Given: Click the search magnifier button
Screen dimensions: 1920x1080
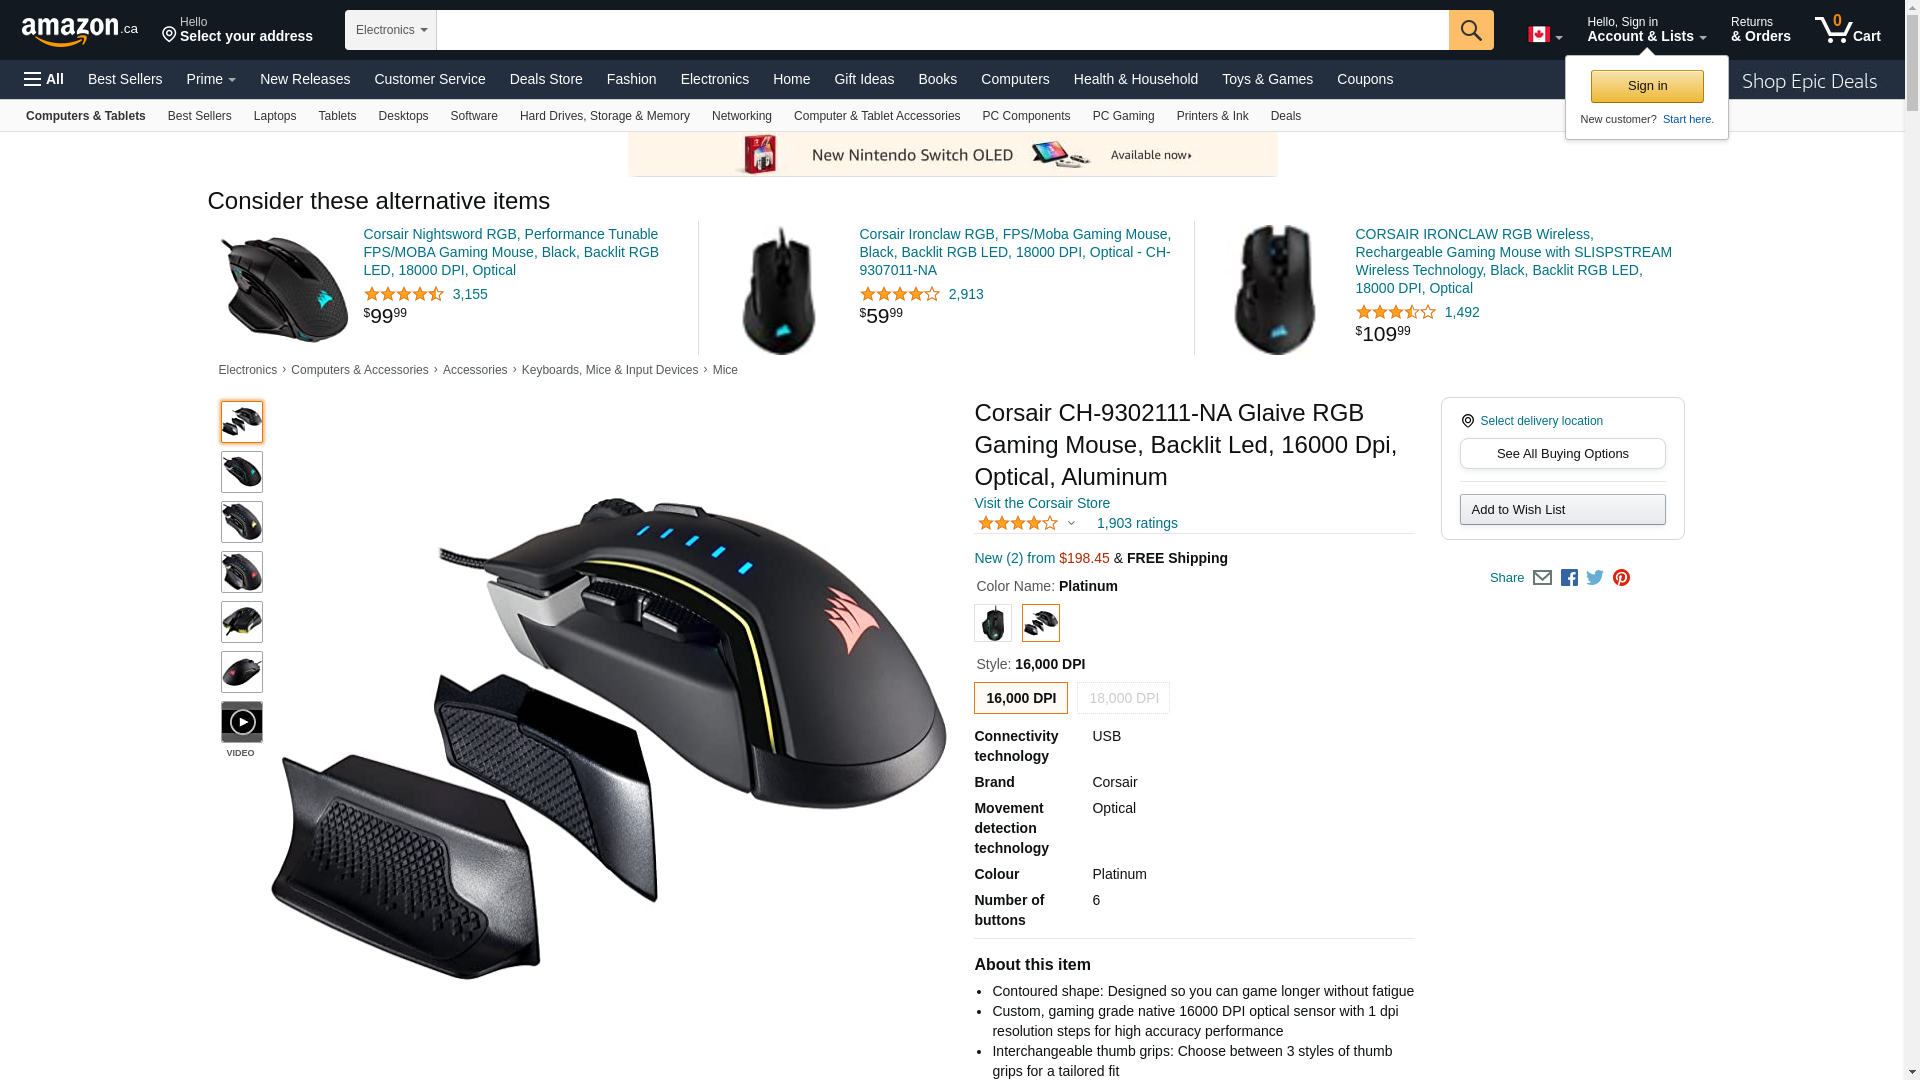Looking at the screenshot, I should [1470, 30].
